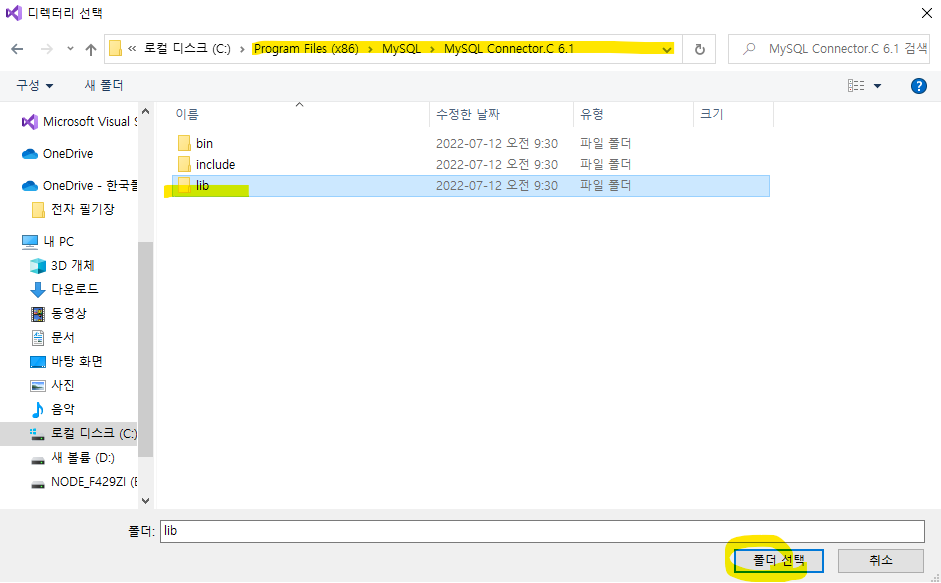Go up one folder level
The width and height of the screenshot is (941, 583).
(x=91, y=49)
